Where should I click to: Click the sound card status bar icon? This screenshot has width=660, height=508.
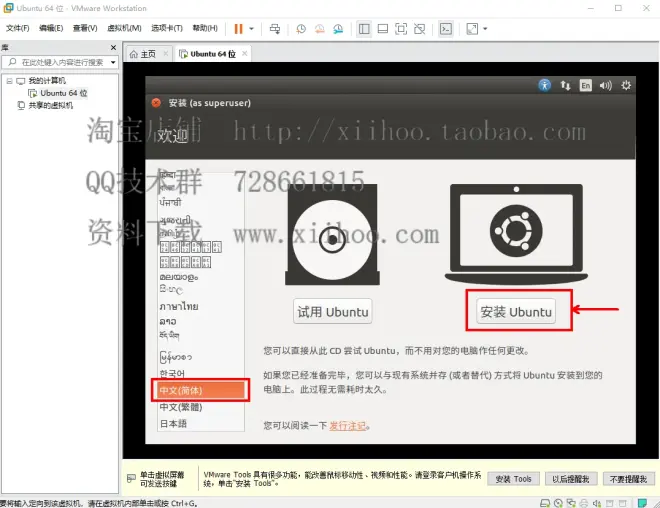pyautogui.click(x=597, y=503)
